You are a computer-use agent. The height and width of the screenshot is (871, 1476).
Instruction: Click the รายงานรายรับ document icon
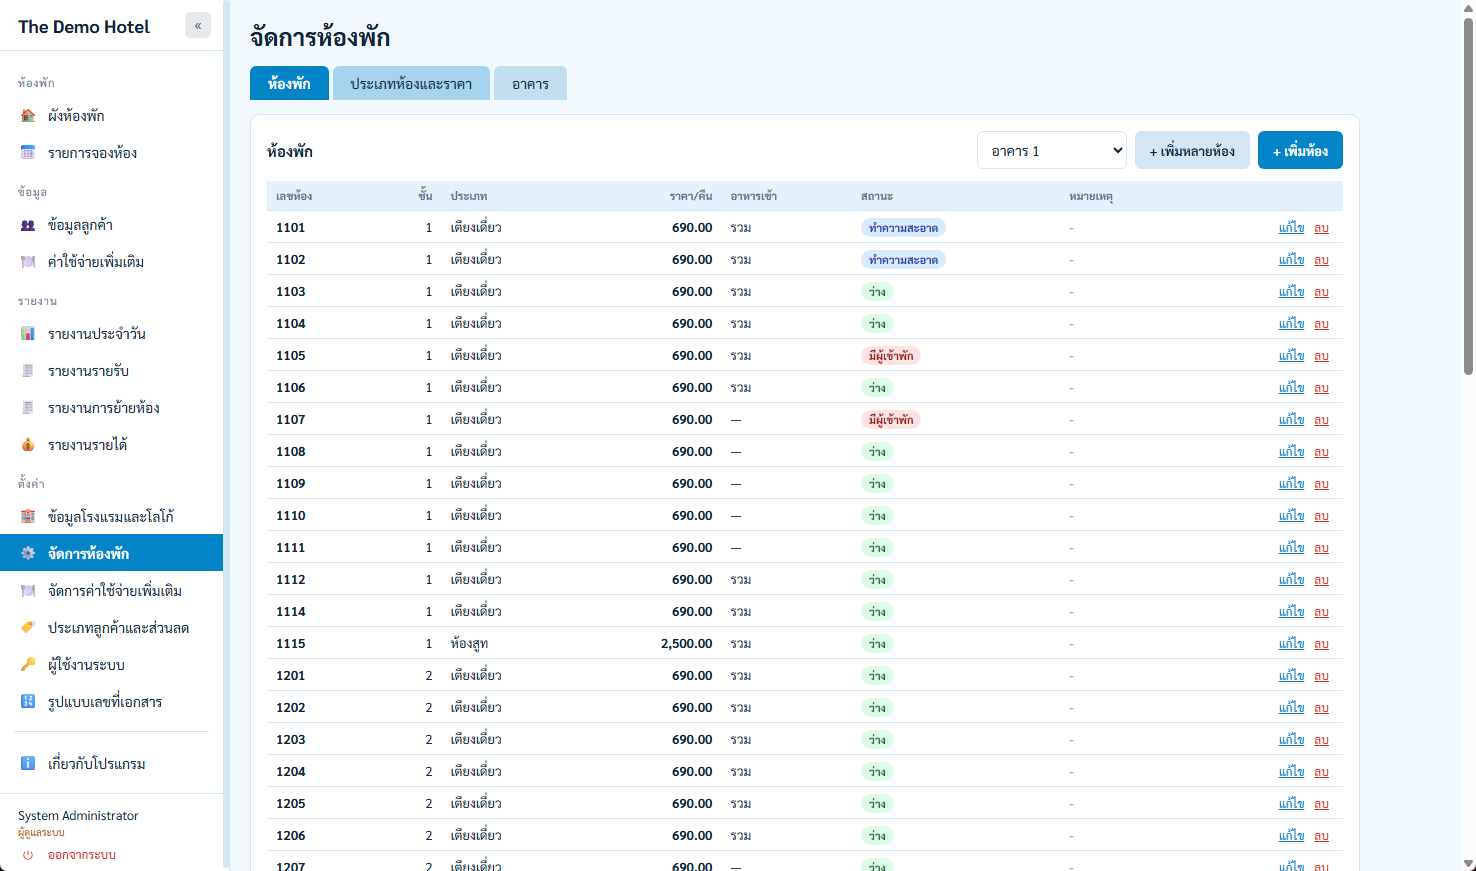(x=28, y=371)
